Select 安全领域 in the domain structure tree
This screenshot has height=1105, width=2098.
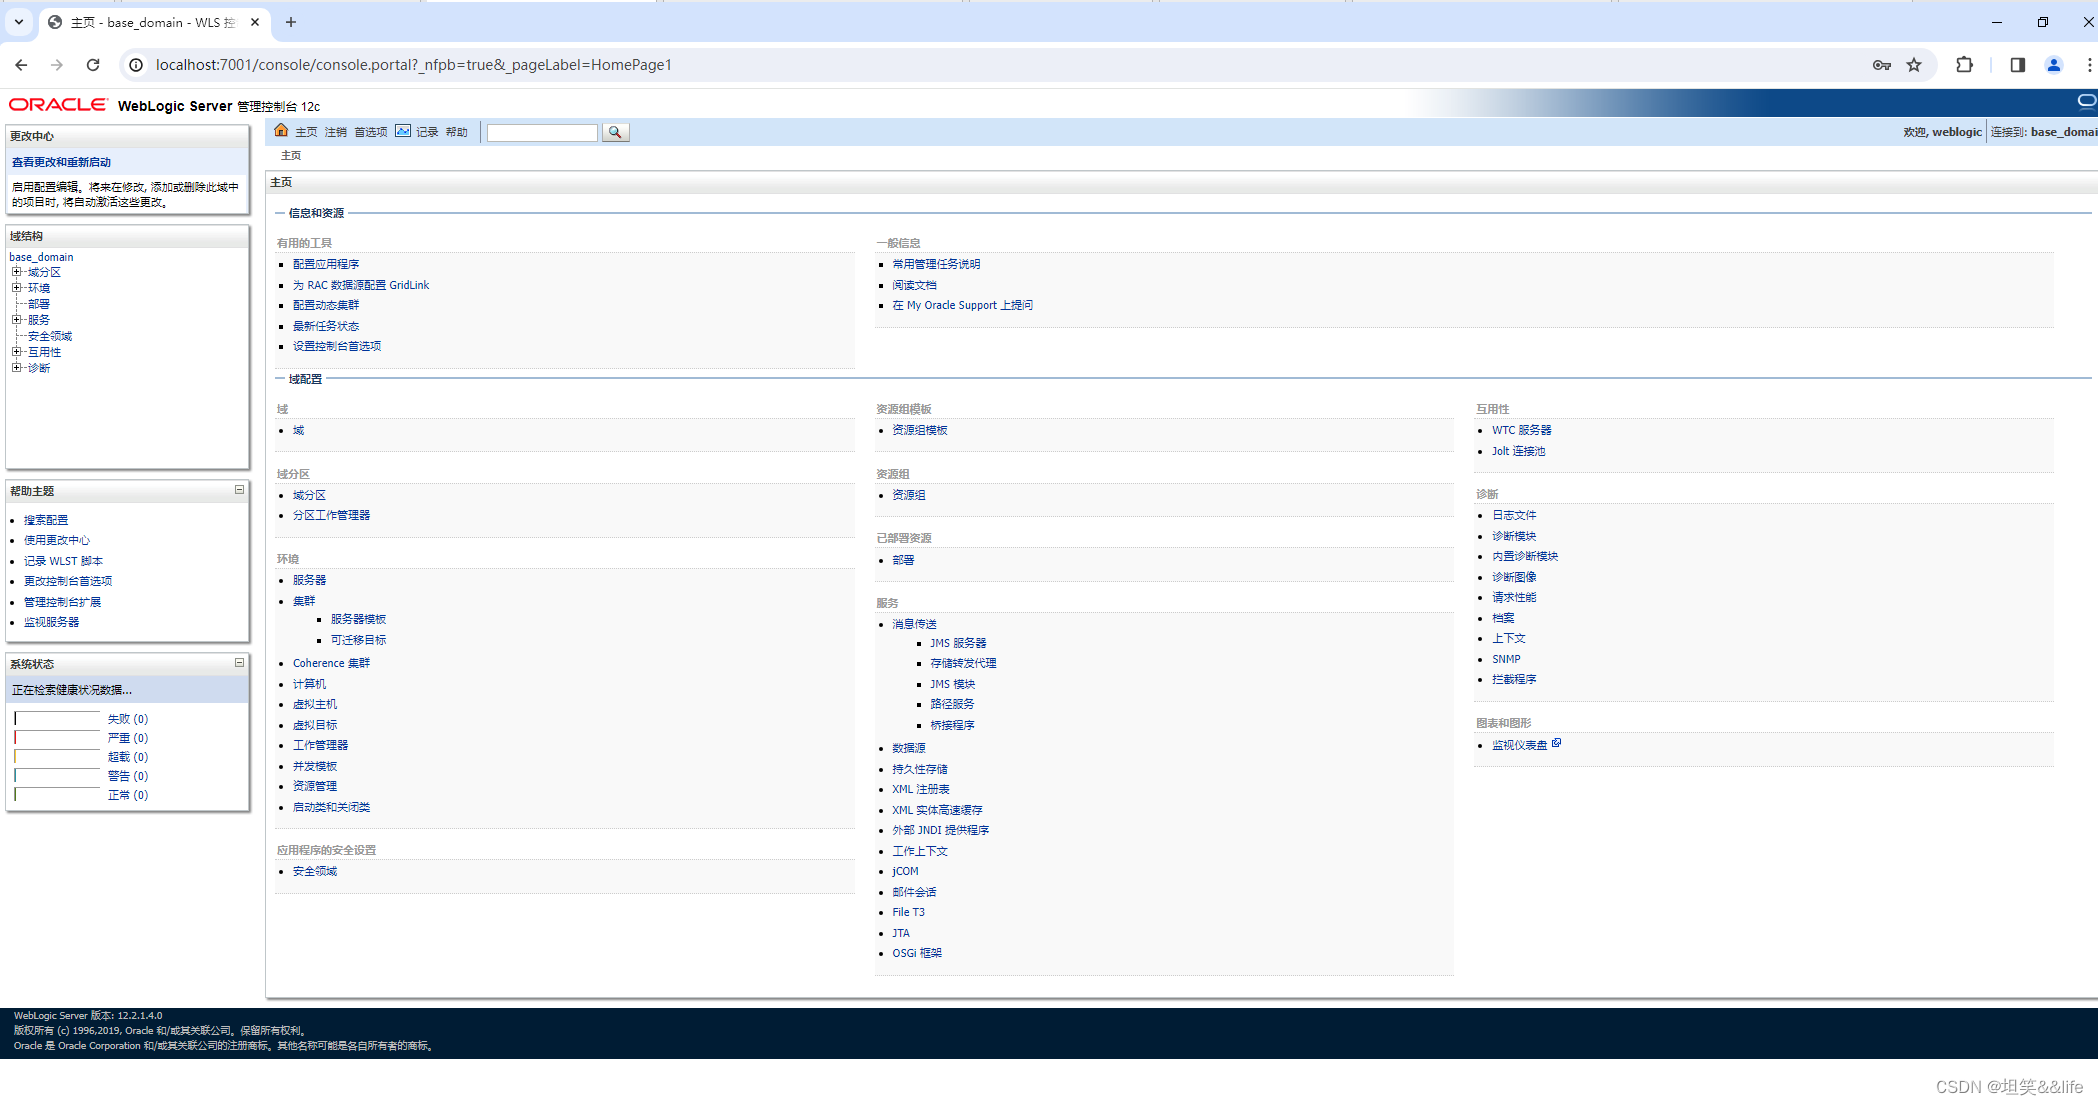tap(49, 336)
